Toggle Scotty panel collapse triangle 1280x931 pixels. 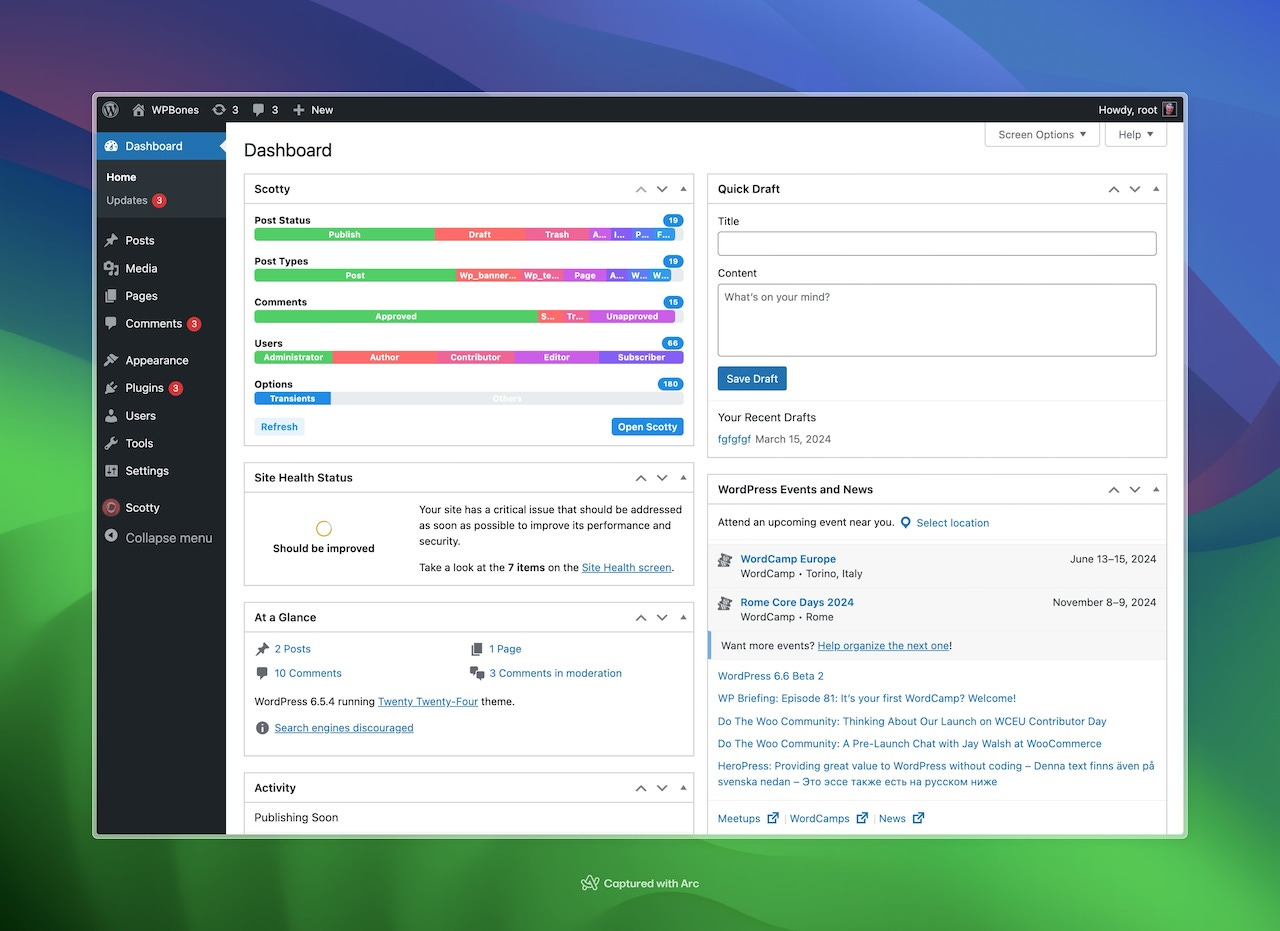[683, 189]
